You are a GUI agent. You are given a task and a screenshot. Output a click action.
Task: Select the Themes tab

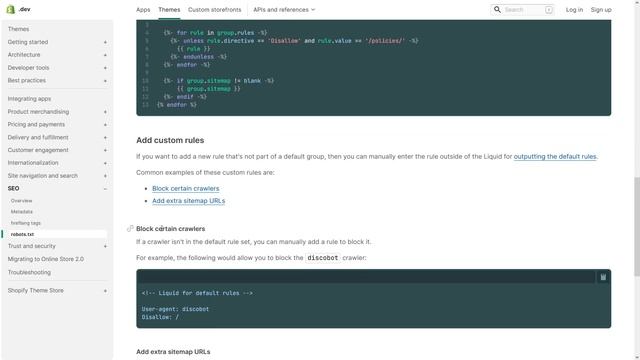[x=169, y=10]
